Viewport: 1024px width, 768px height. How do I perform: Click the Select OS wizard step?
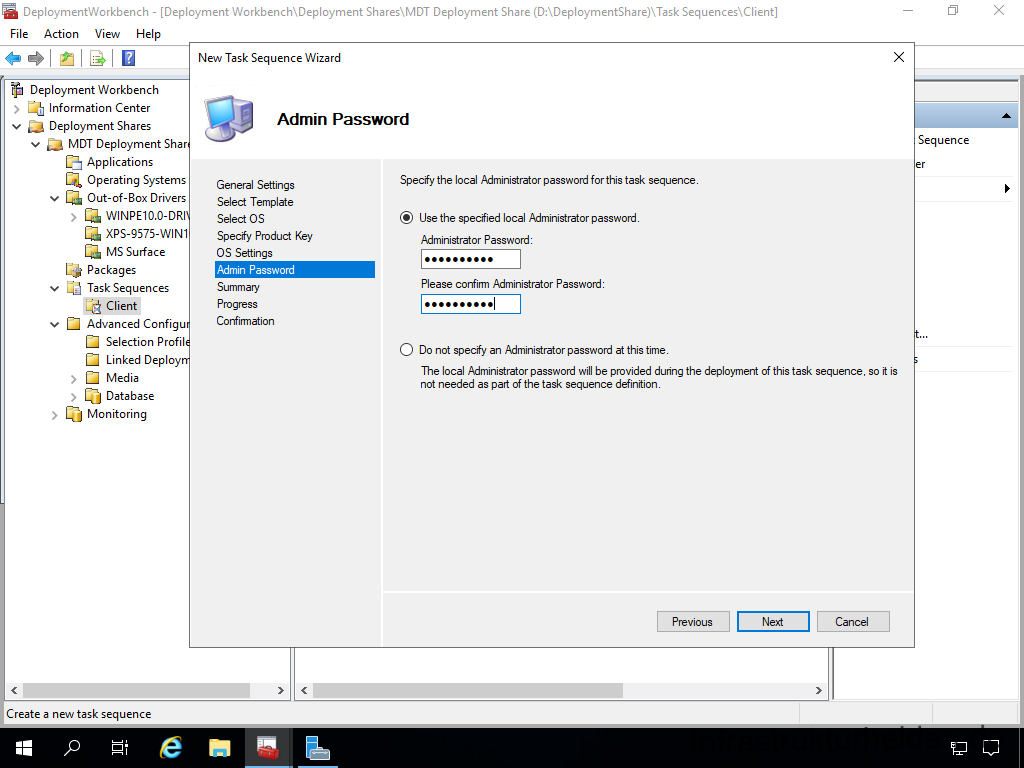(240, 219)
